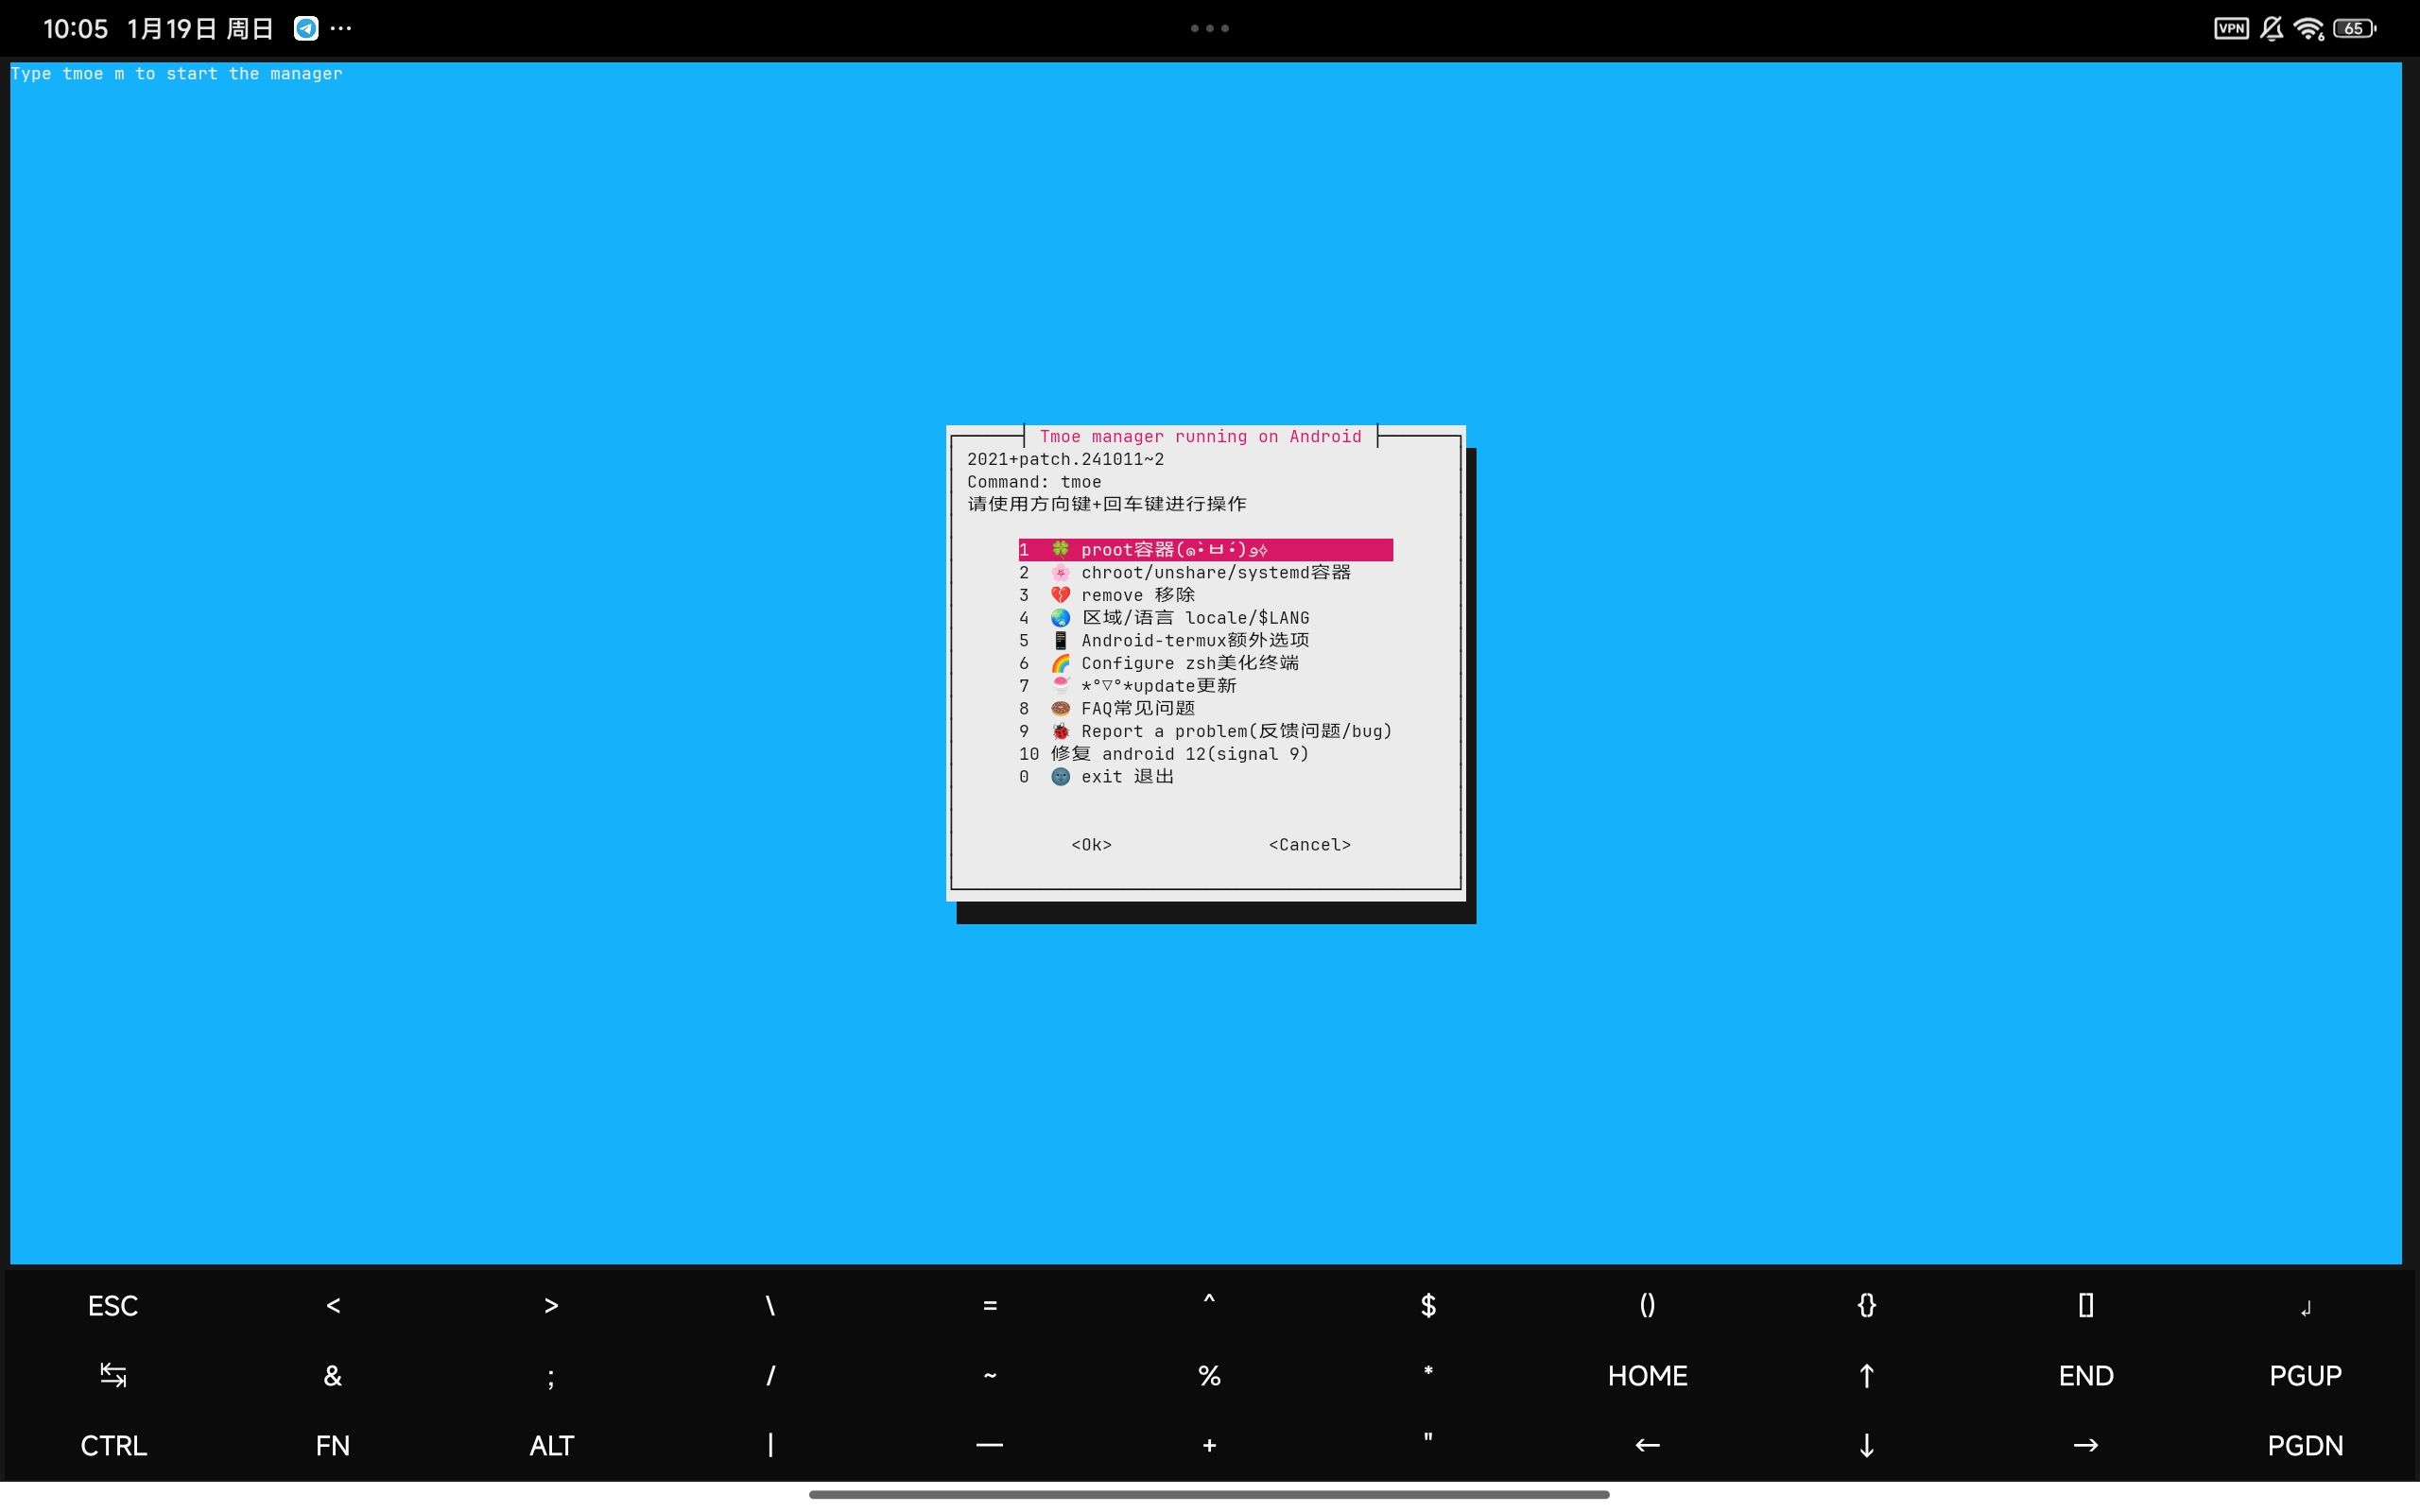
Task: Tap the forward slash / key
Action: (770, 1376)
